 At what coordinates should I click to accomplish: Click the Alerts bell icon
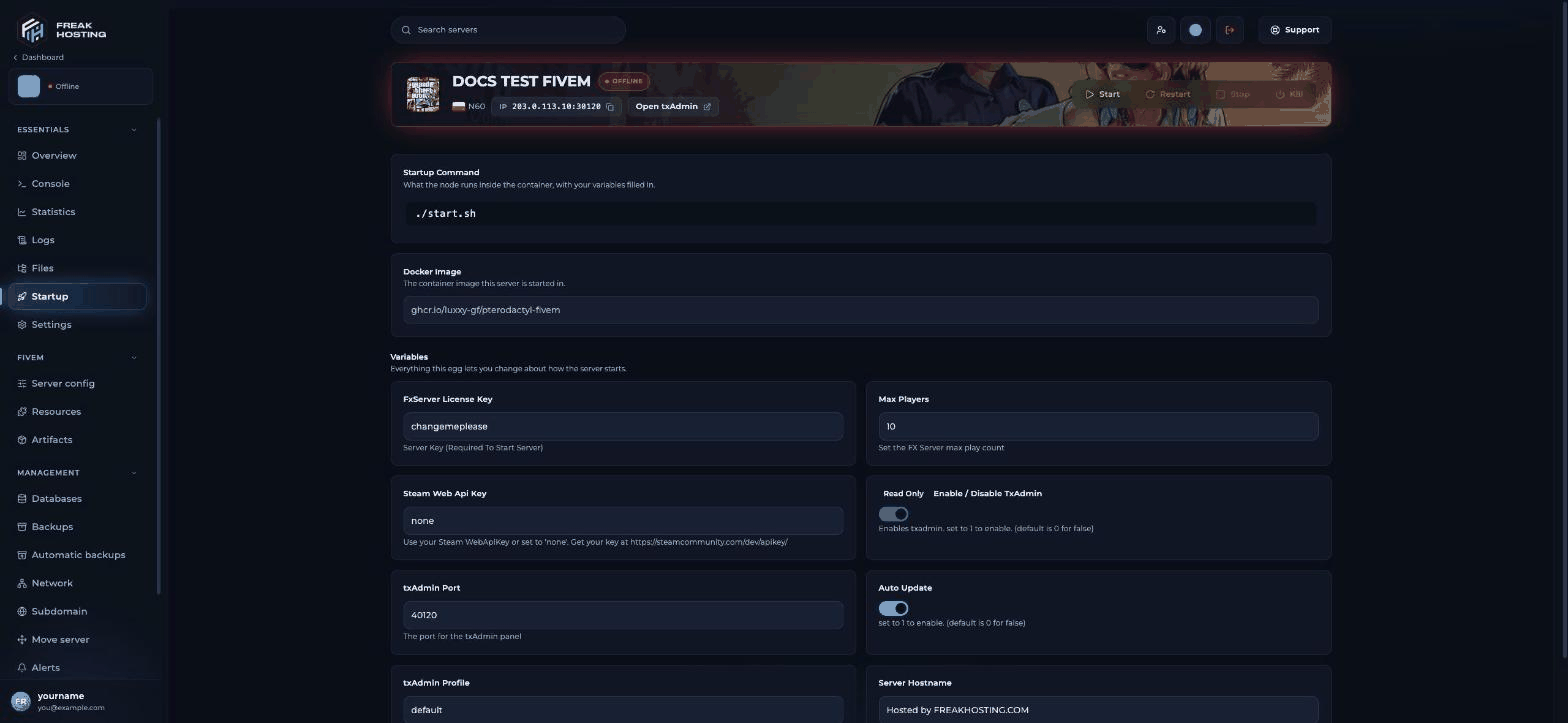[x=22, y=668]
